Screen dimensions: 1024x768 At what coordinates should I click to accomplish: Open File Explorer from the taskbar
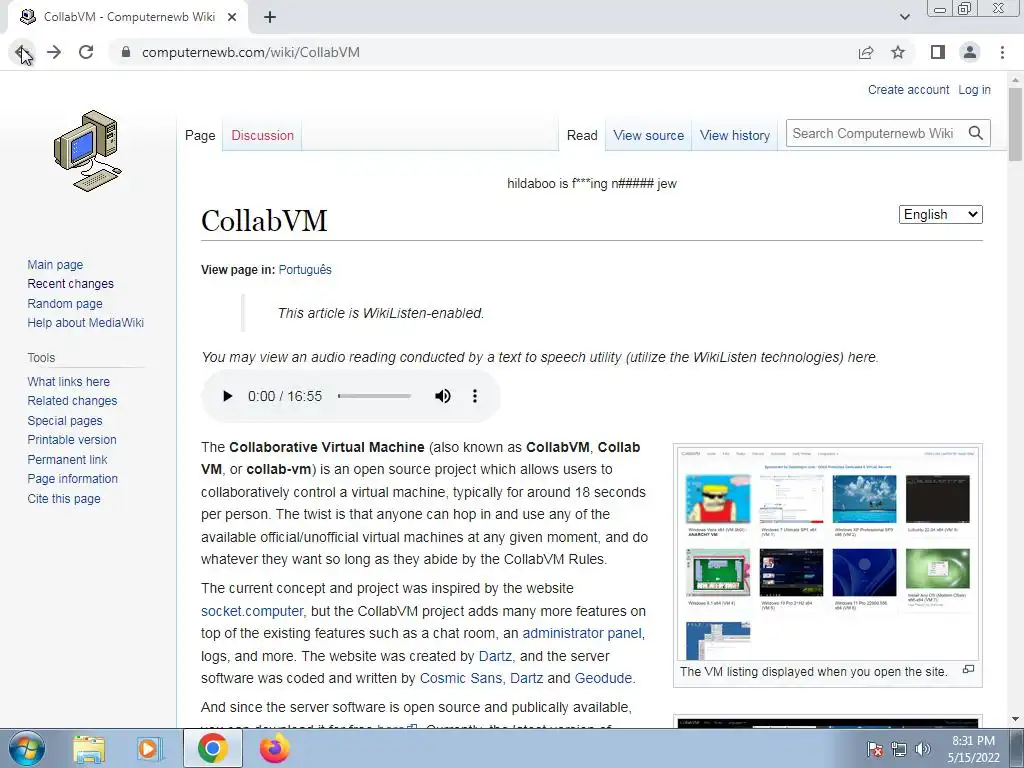click(x=89, y=748)
